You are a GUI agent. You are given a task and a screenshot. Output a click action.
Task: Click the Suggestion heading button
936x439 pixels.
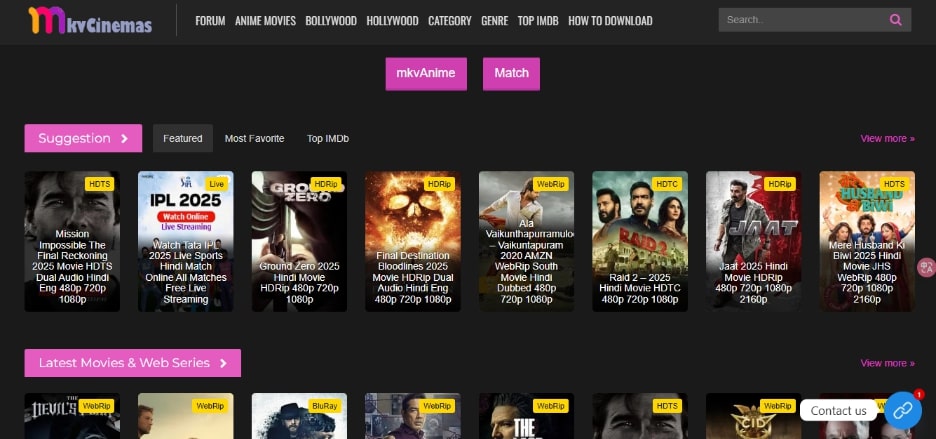click(83, 138)
